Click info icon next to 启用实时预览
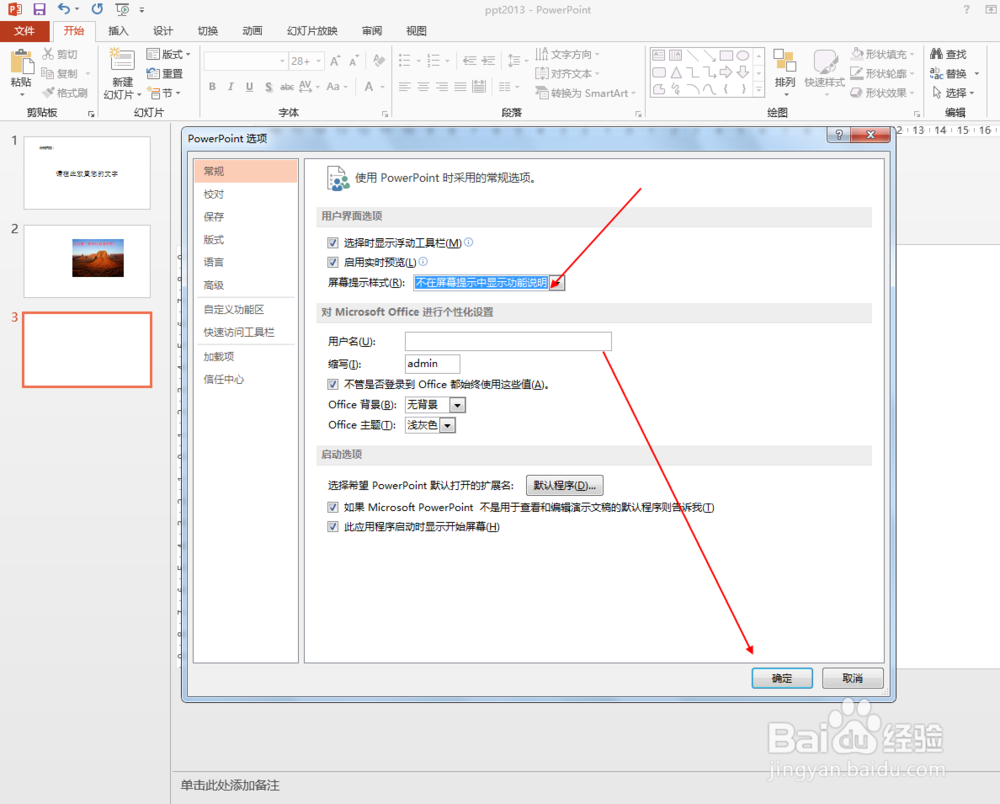Screen dimensions: 1000x804 [x=423, y=261]
